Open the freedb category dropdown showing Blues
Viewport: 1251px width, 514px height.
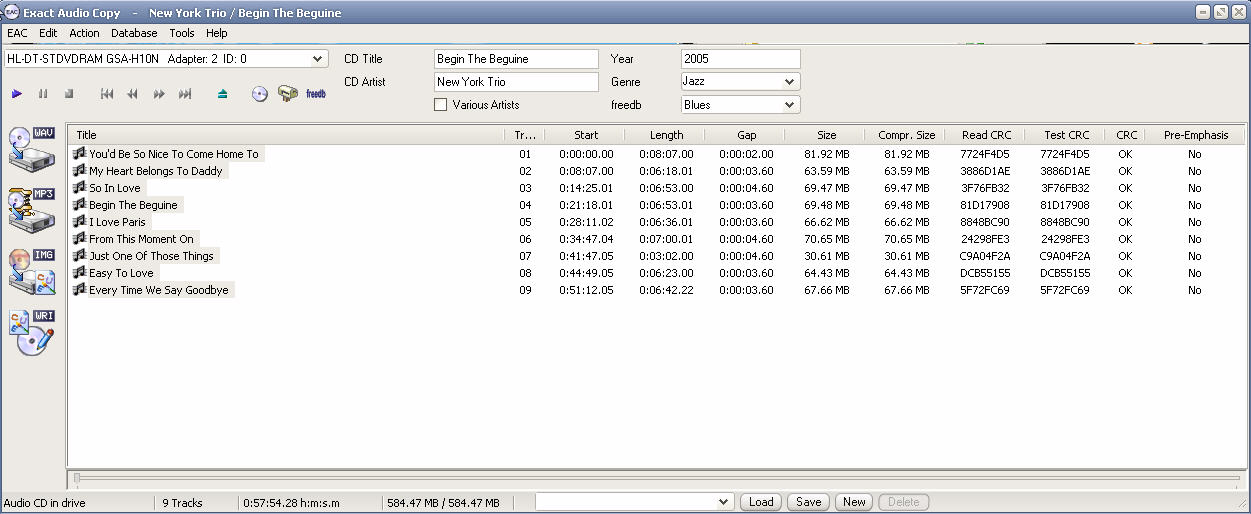click(x=789, y=105)
